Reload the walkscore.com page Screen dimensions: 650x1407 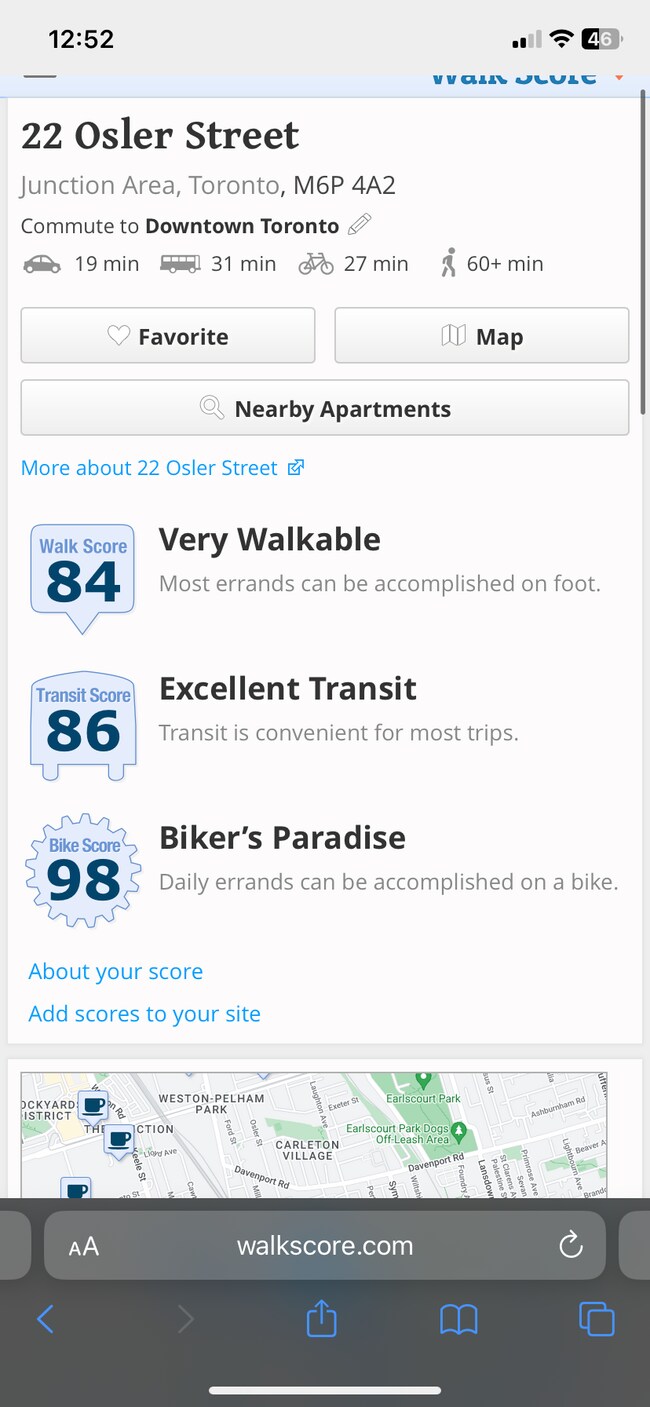[570, 1245]
